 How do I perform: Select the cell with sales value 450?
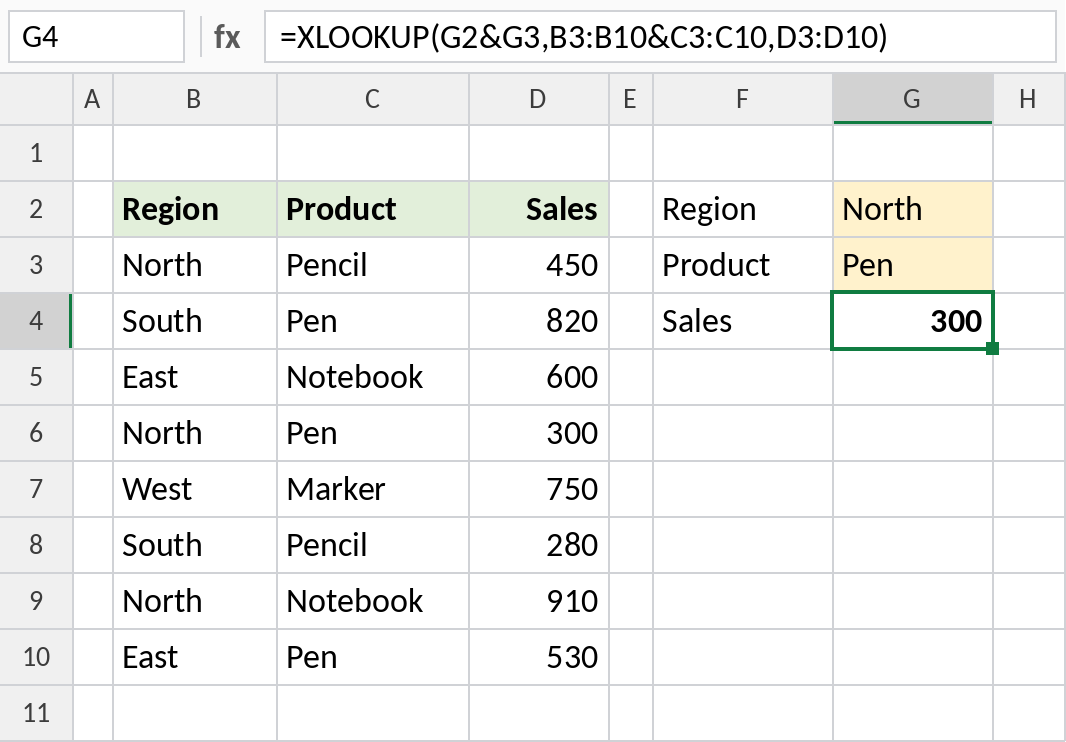(x=538, y=265)
